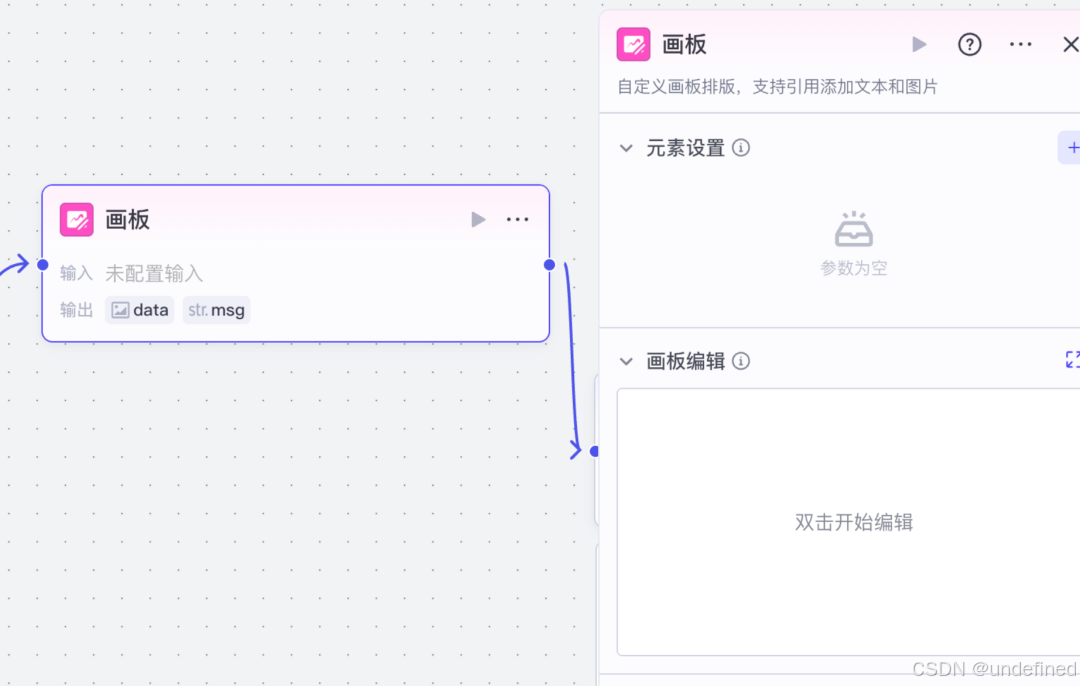Click the 输出 label on the node
1080x686 pixels.
[x=76, y=310]
